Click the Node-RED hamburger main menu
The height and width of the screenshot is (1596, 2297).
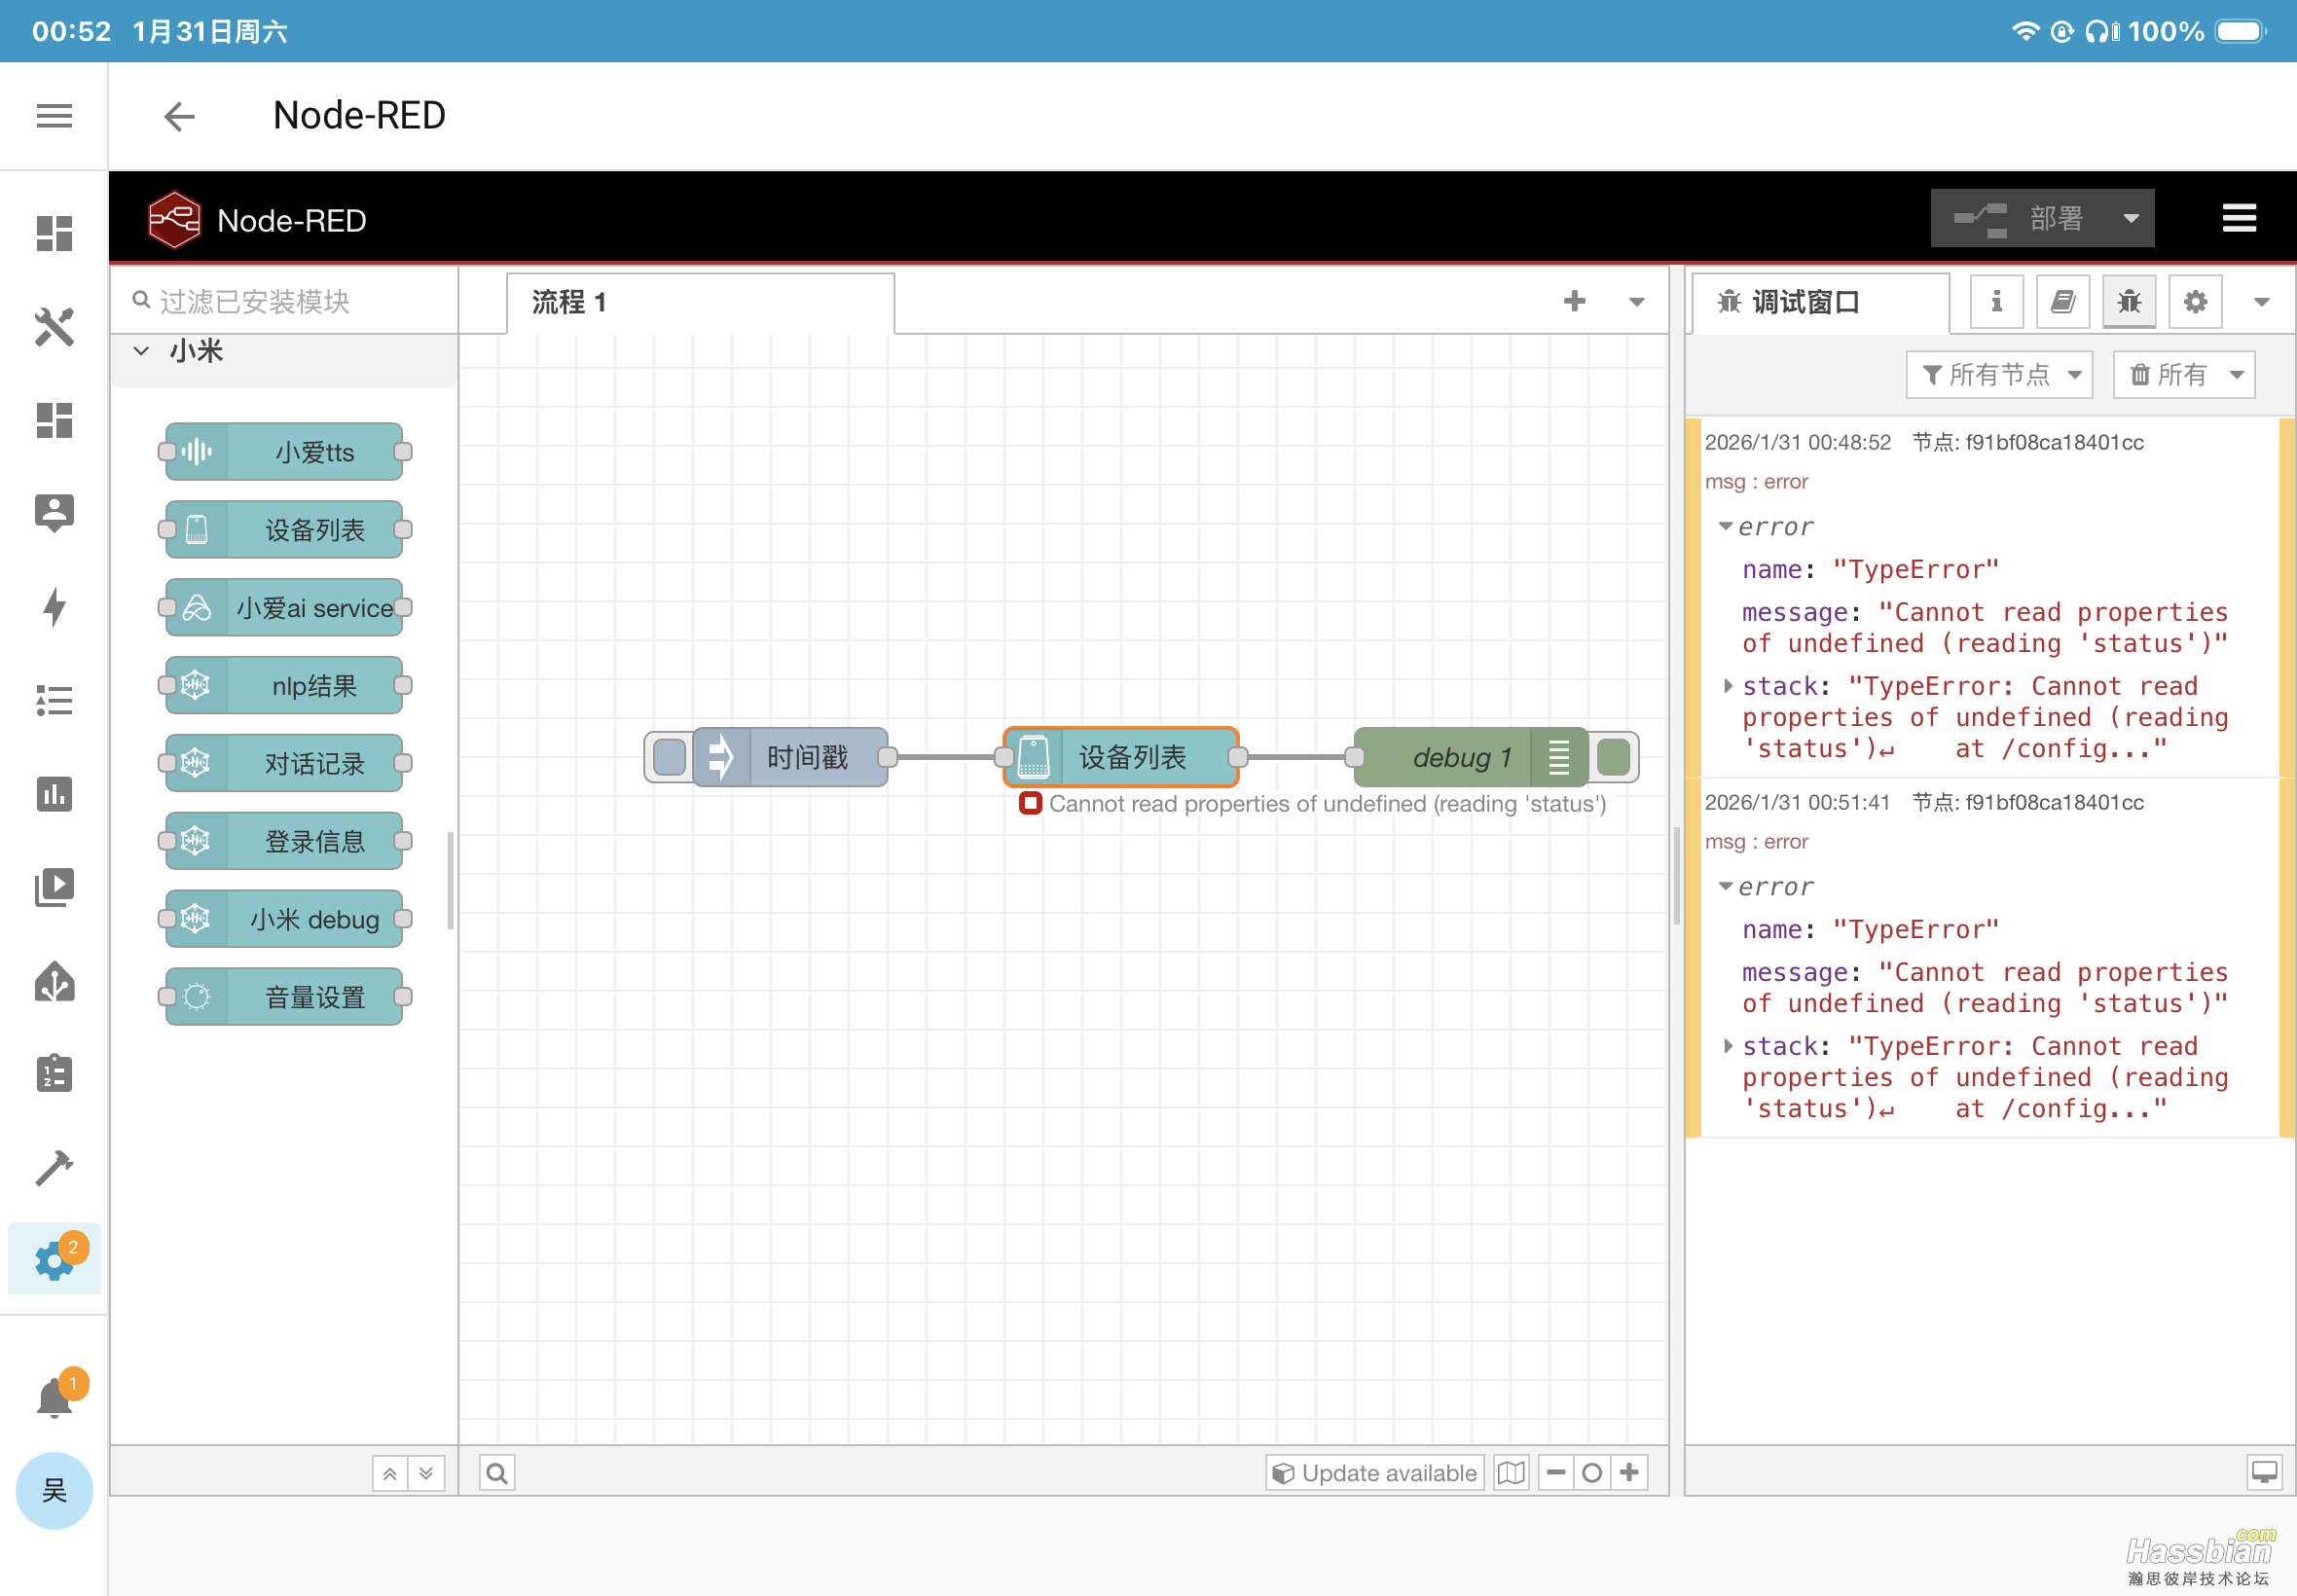pyautogui.click(x=2238, y=218)
